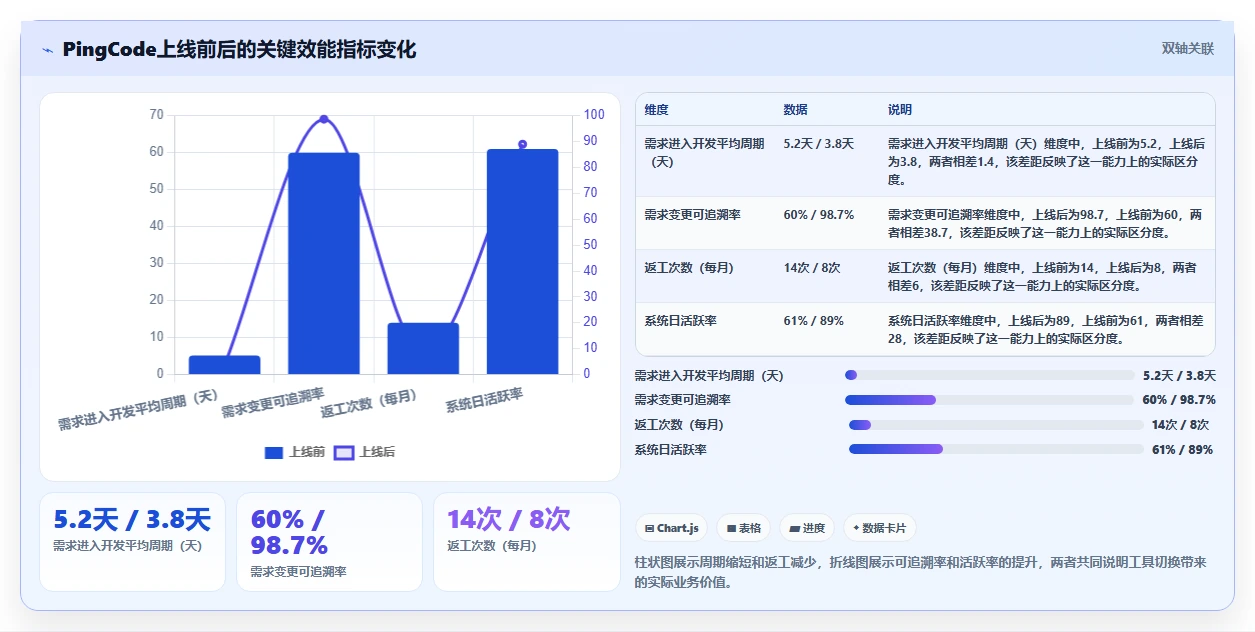This screenshot has width=1255, height=632.
Task: Click 系统日活跃率 in the table's first column
Action: (x=680, y=321)
